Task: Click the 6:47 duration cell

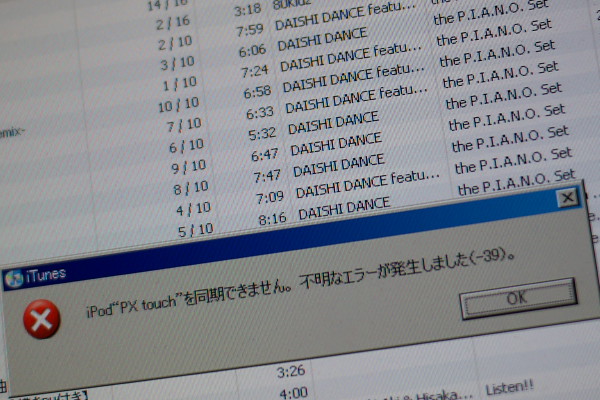Action: [x=265, y=155]
